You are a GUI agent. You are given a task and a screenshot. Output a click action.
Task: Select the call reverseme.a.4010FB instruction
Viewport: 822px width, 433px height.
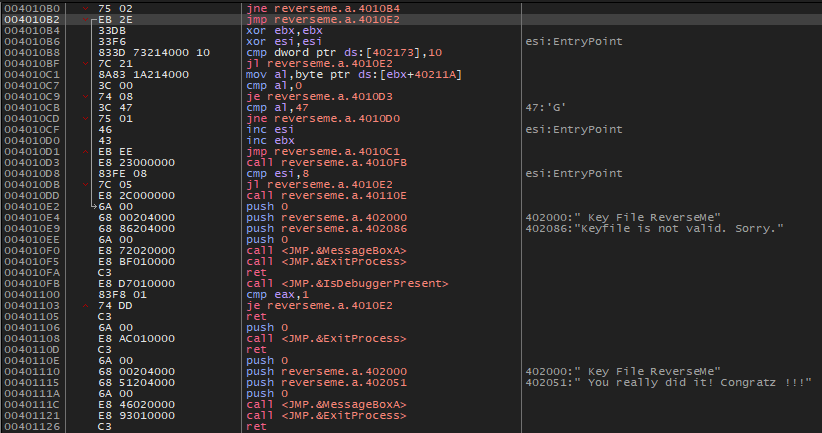327,163
